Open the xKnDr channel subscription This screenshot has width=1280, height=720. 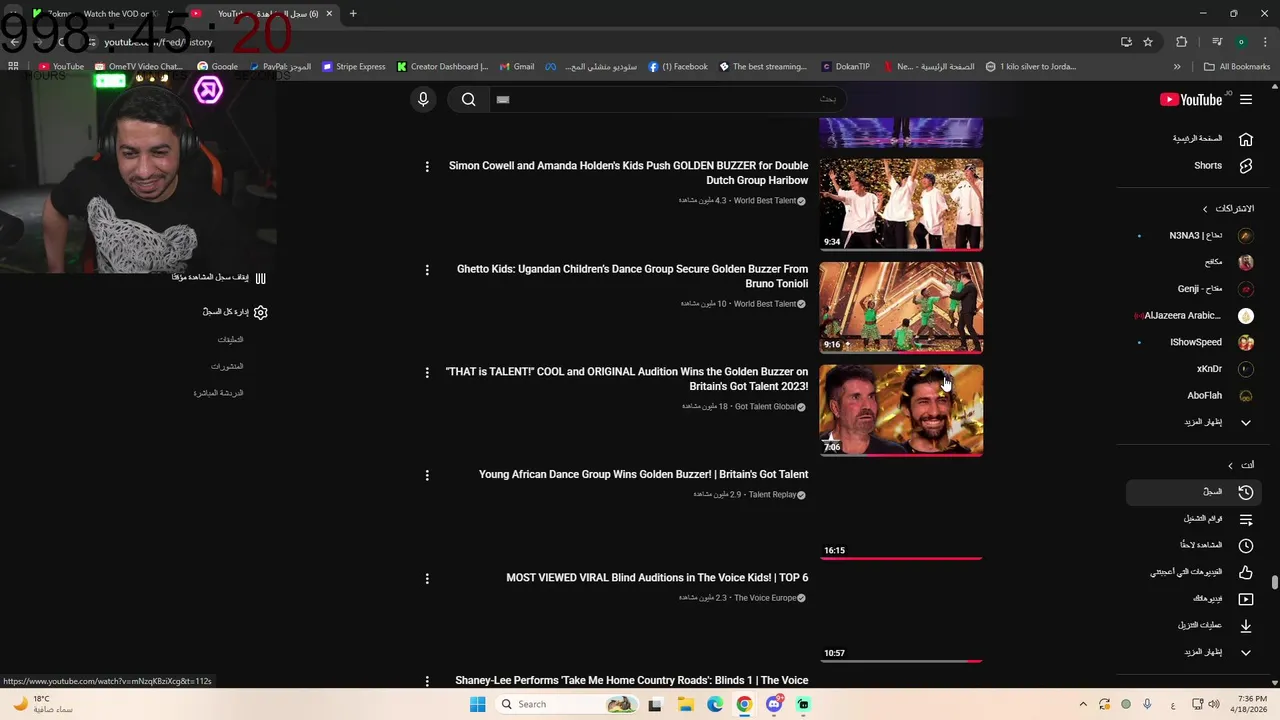(x=1195, y=369)
